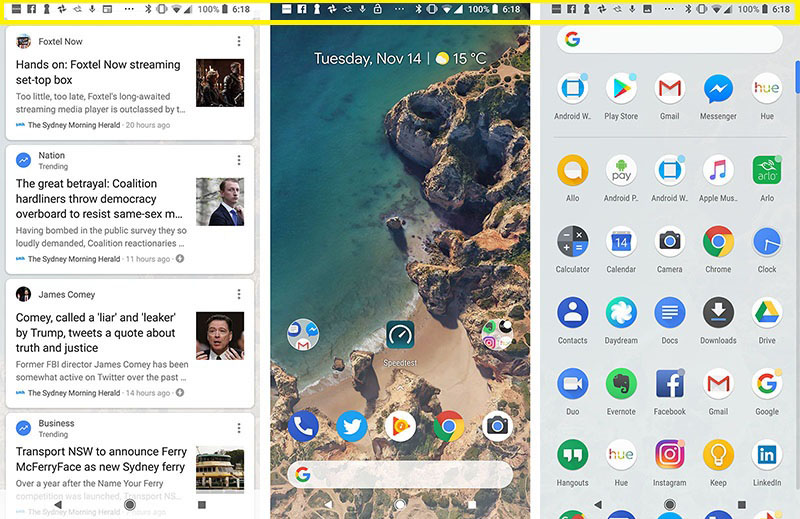Open the Clock app
Viewport: 800px width, 519px height.
coord(766,241)
